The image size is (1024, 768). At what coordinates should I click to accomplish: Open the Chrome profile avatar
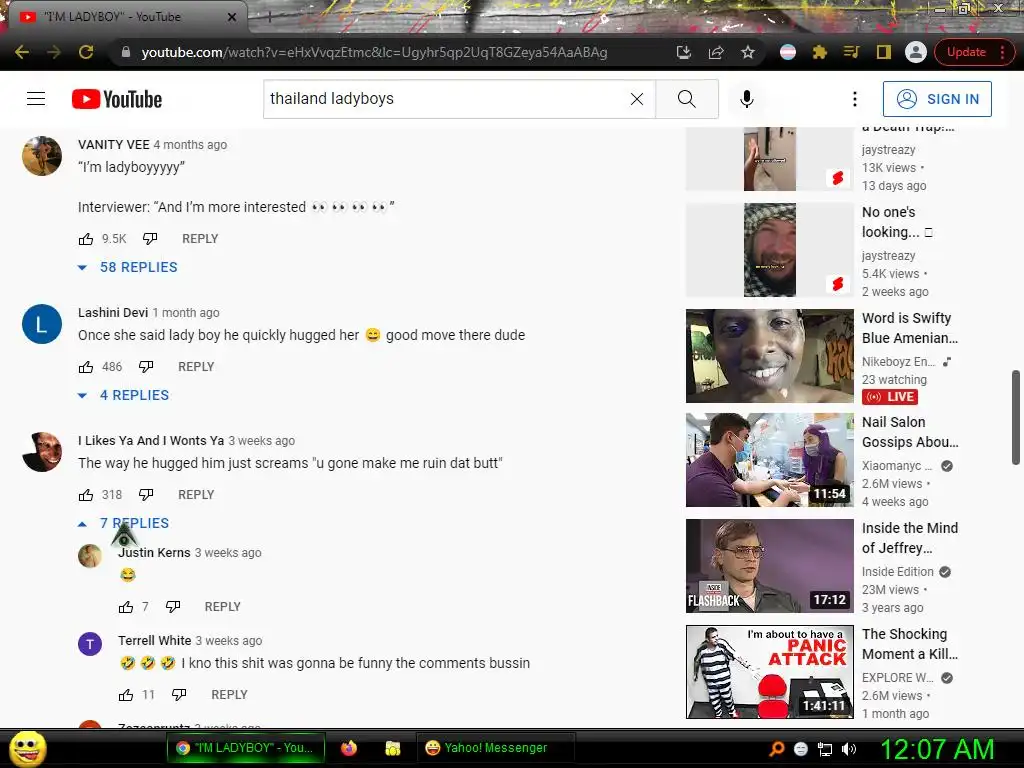916,52
